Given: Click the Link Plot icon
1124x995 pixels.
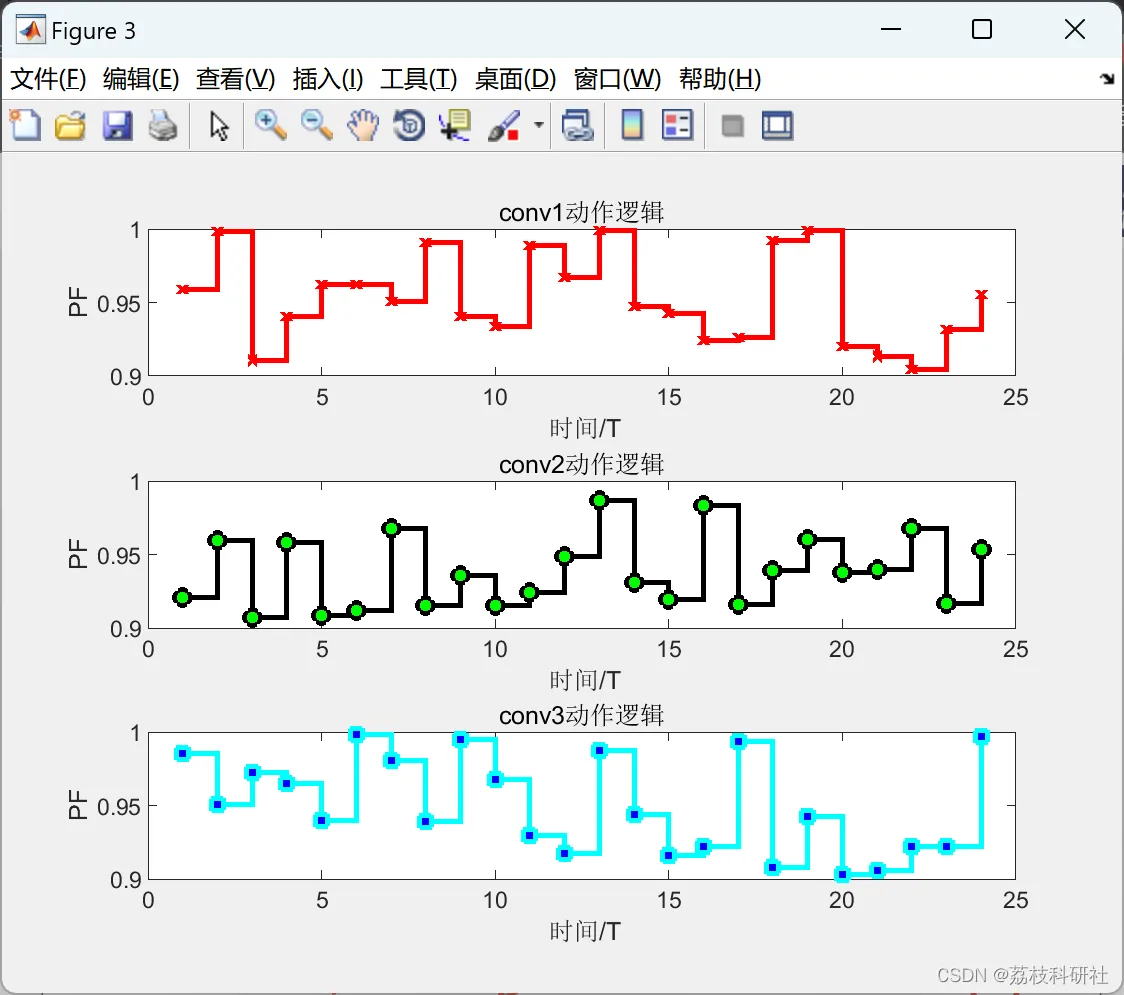Looking at the screenshot, I should tap(577, 125).
